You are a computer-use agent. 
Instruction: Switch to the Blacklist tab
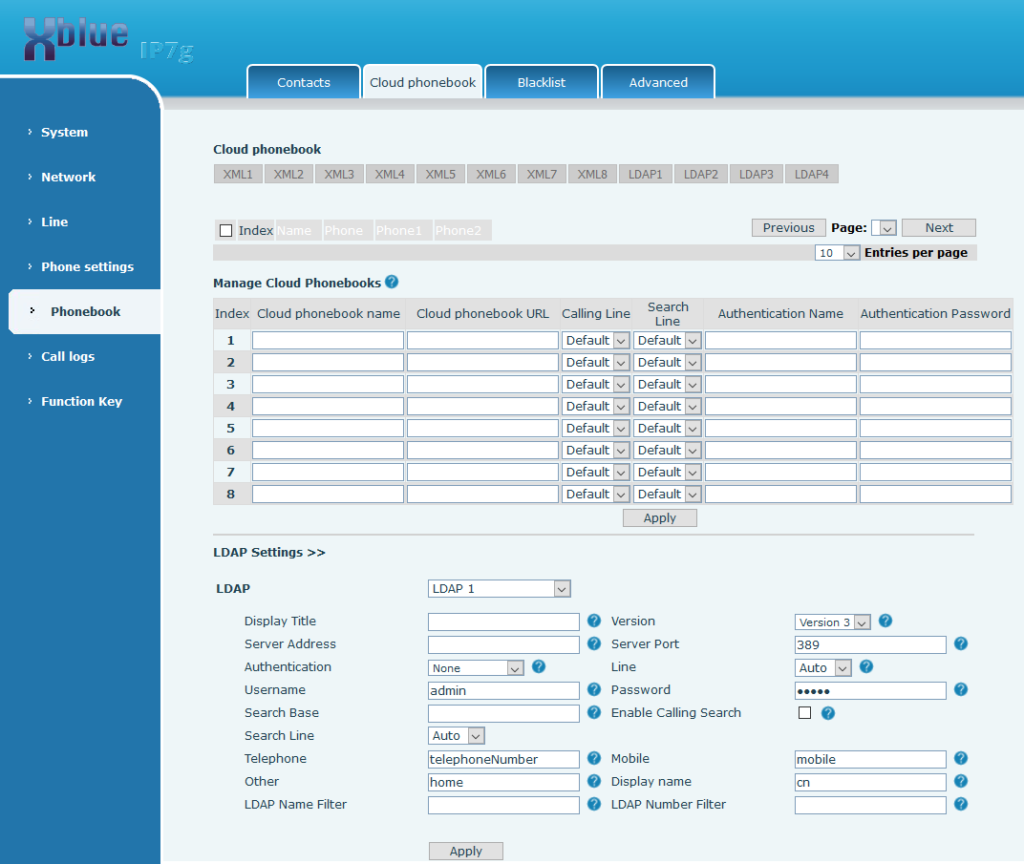[x=541, y=83]
